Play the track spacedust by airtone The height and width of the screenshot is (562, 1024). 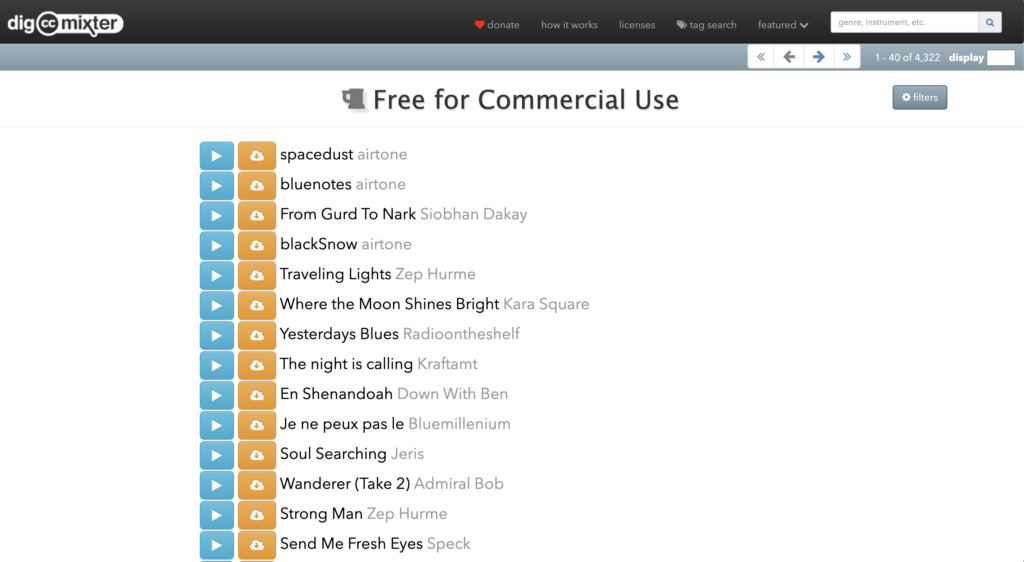tap(216, 156)
